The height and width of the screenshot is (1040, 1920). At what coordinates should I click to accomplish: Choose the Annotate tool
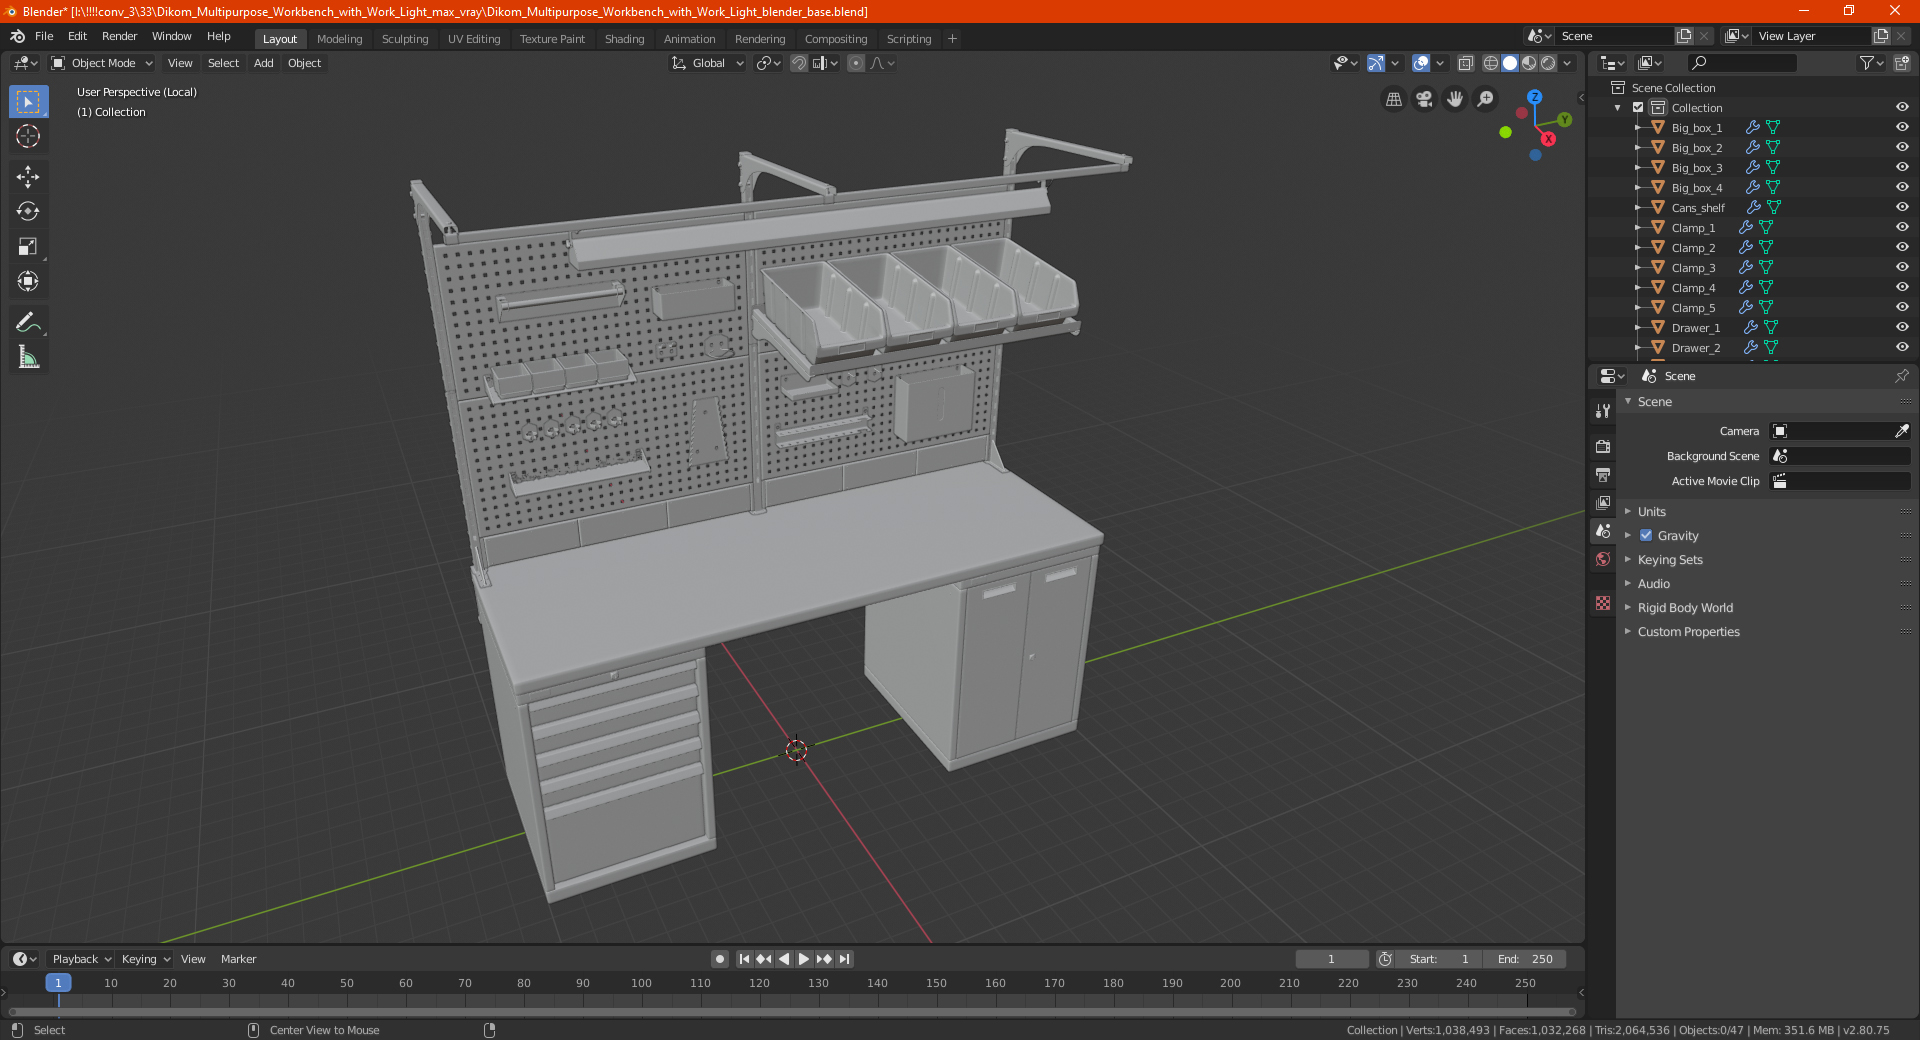[x=28, y=322]
